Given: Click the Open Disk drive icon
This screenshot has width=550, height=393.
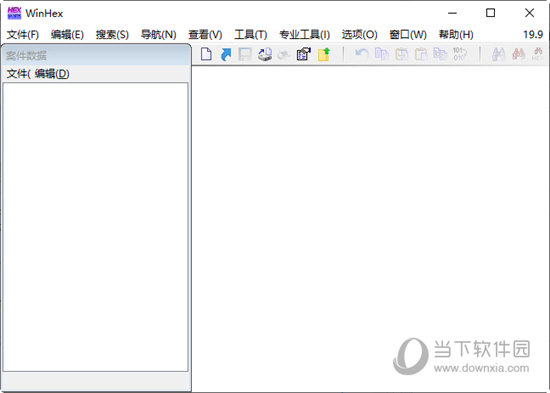Looking at the screenshot, I should tap(265, 54).
